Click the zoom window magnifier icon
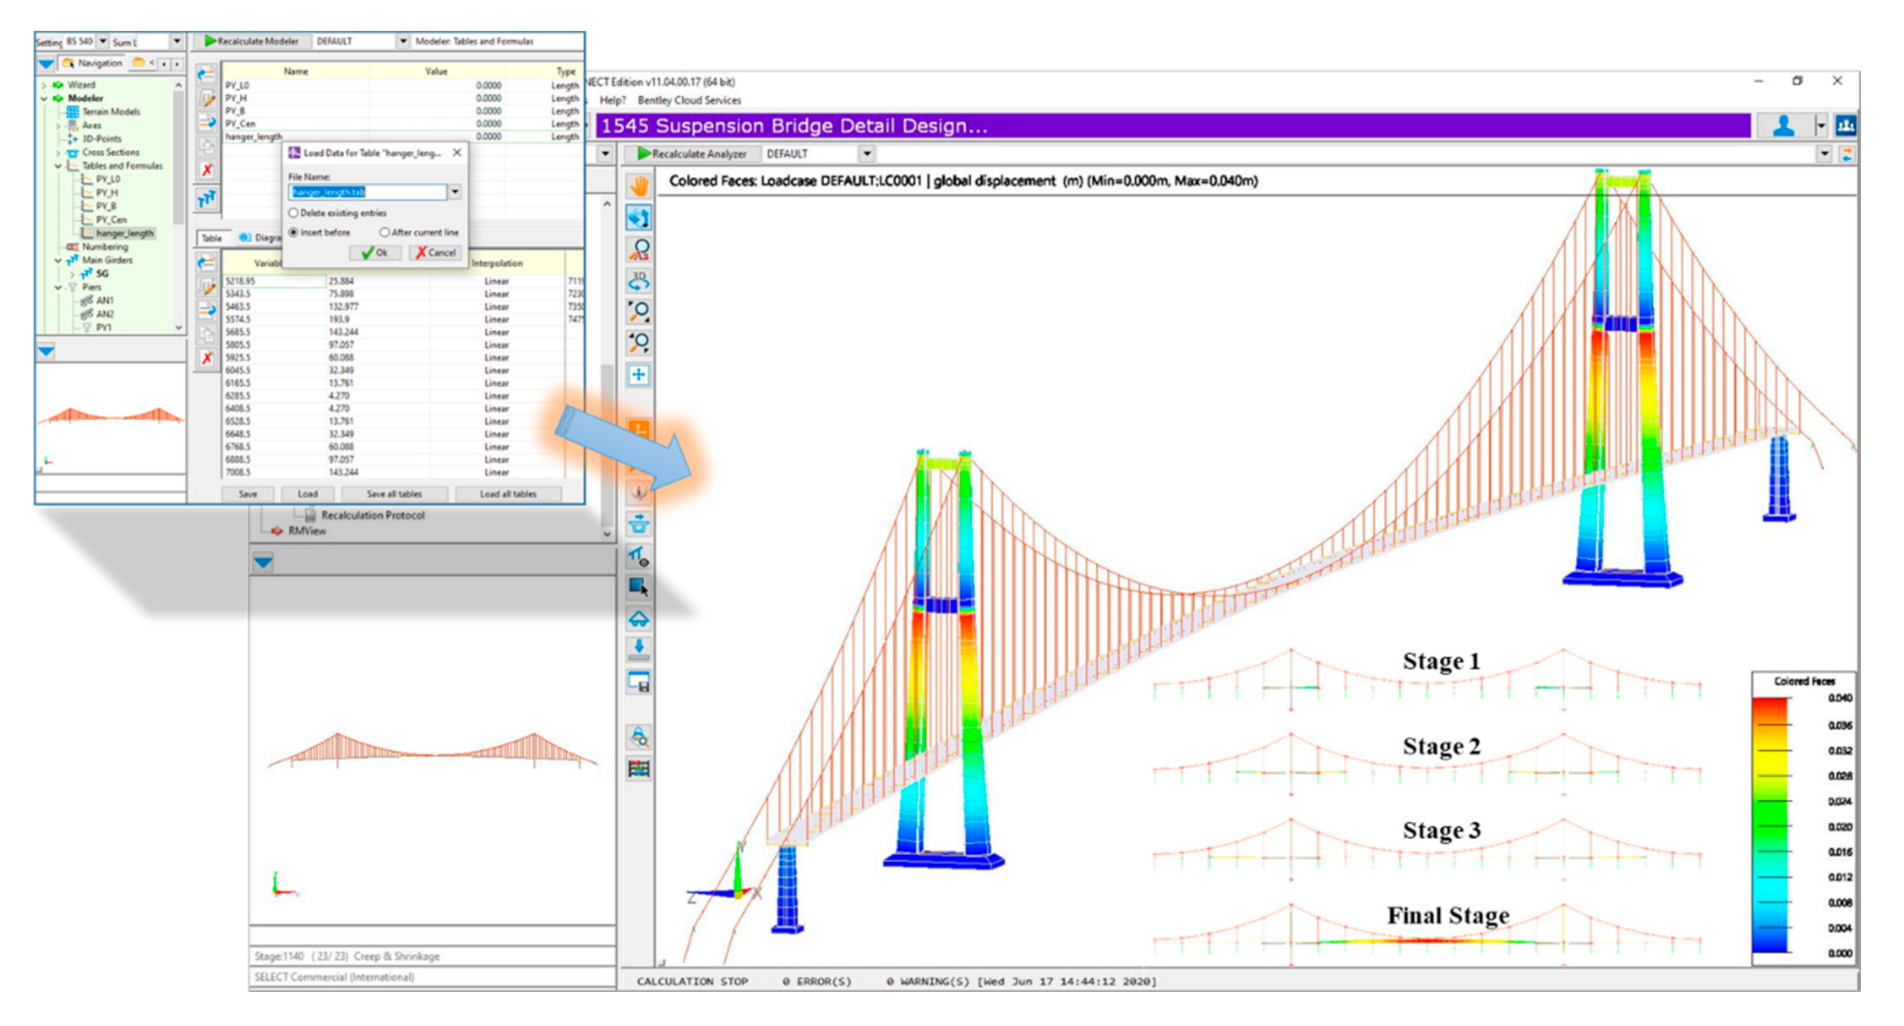Screen dimensions: 1904x1026 639,311
